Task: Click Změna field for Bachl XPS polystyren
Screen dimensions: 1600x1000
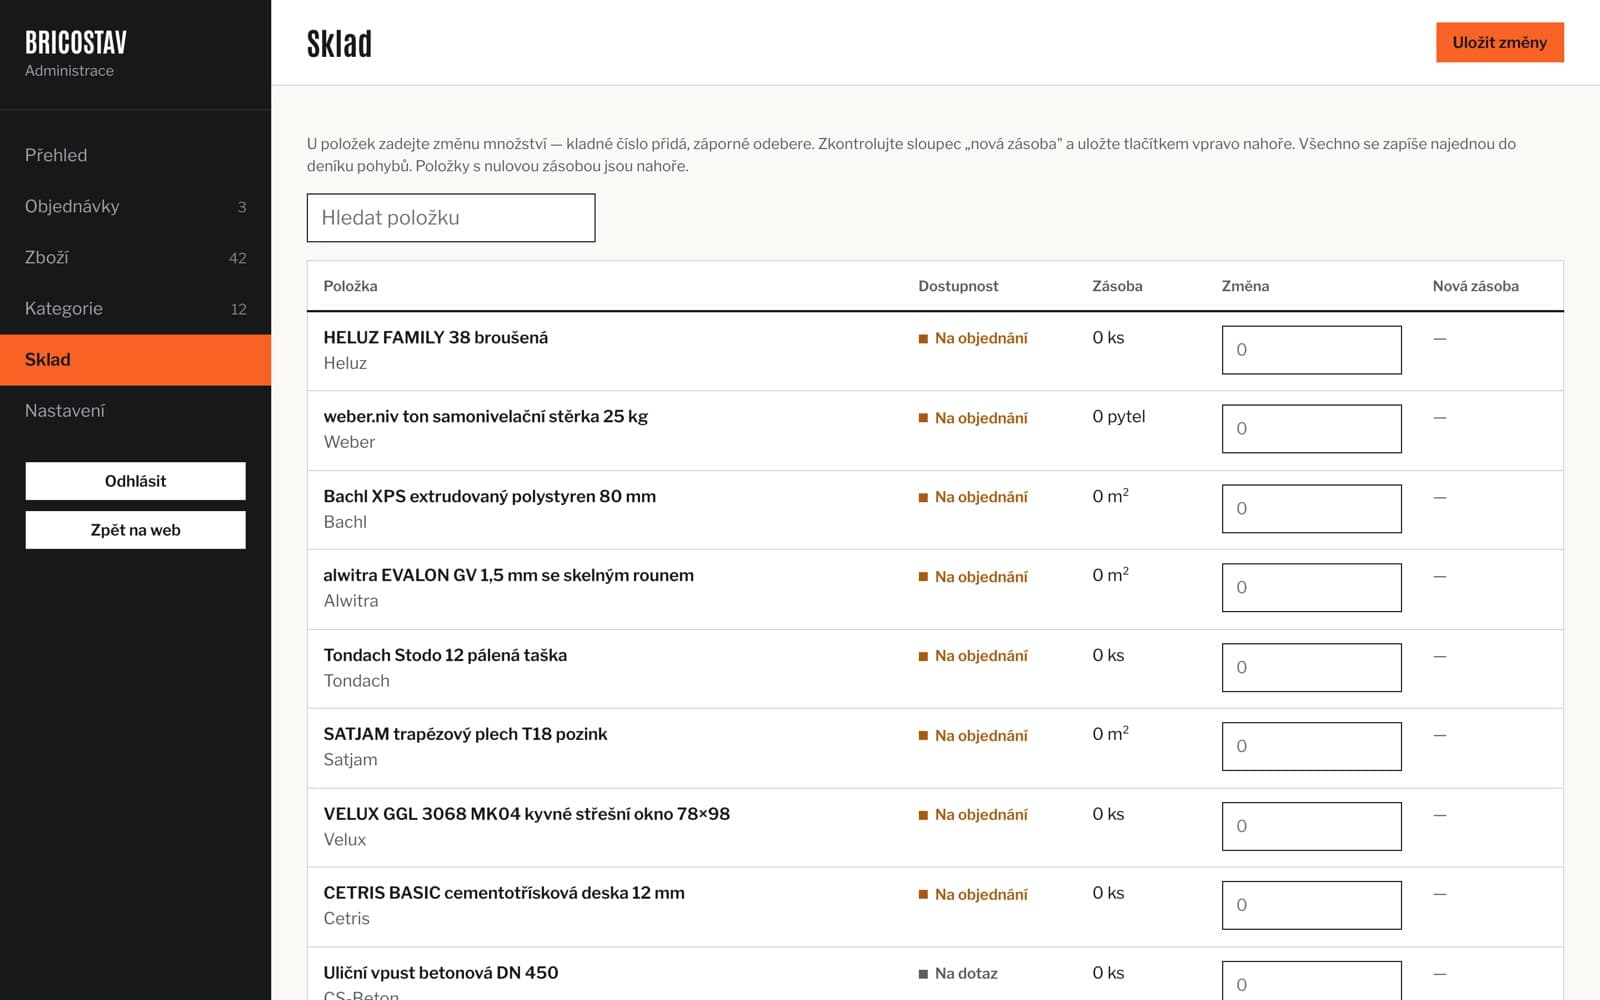Action: [1311, 509]
